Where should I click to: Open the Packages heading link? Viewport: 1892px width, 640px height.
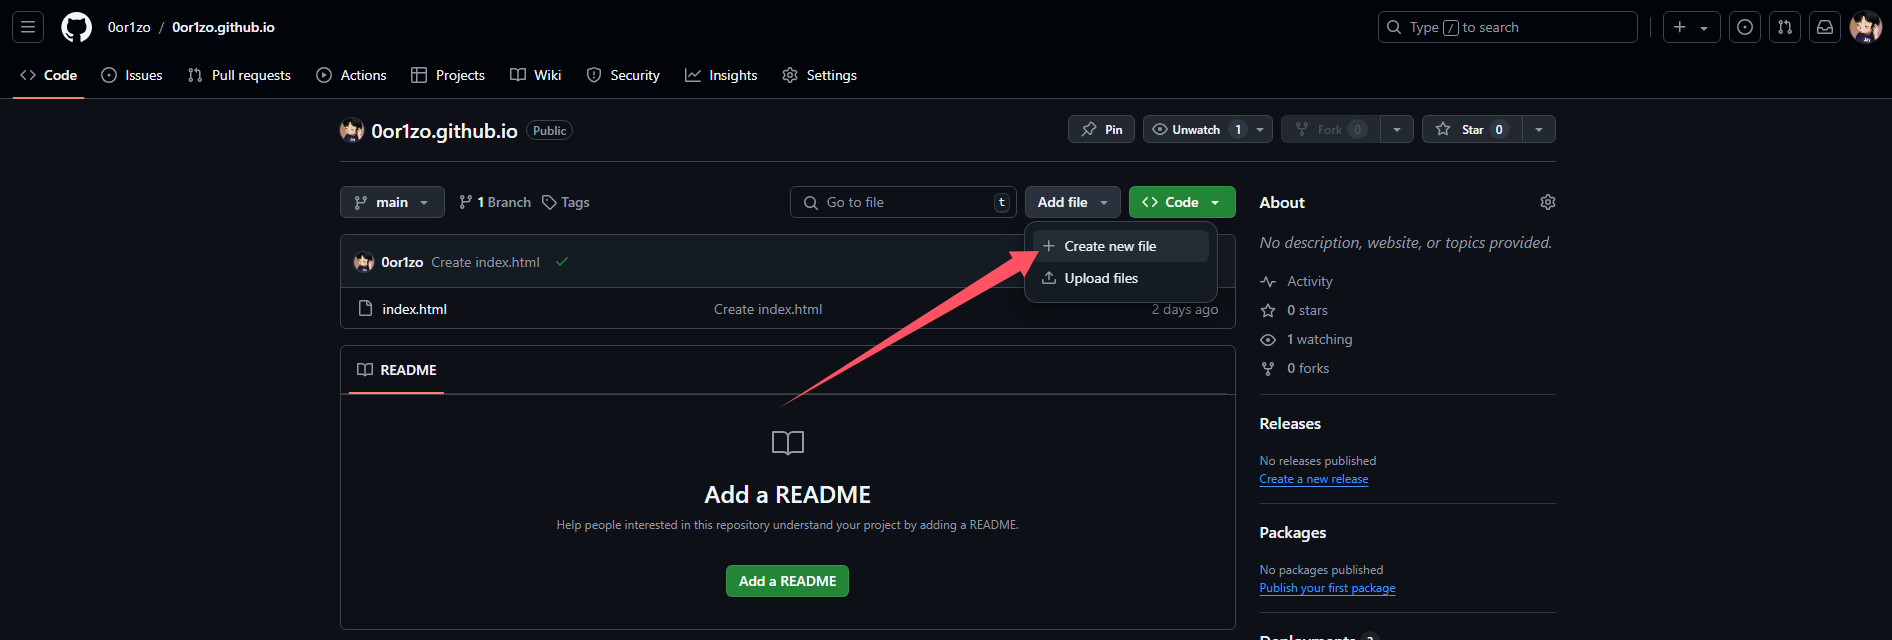point(1293,533)
